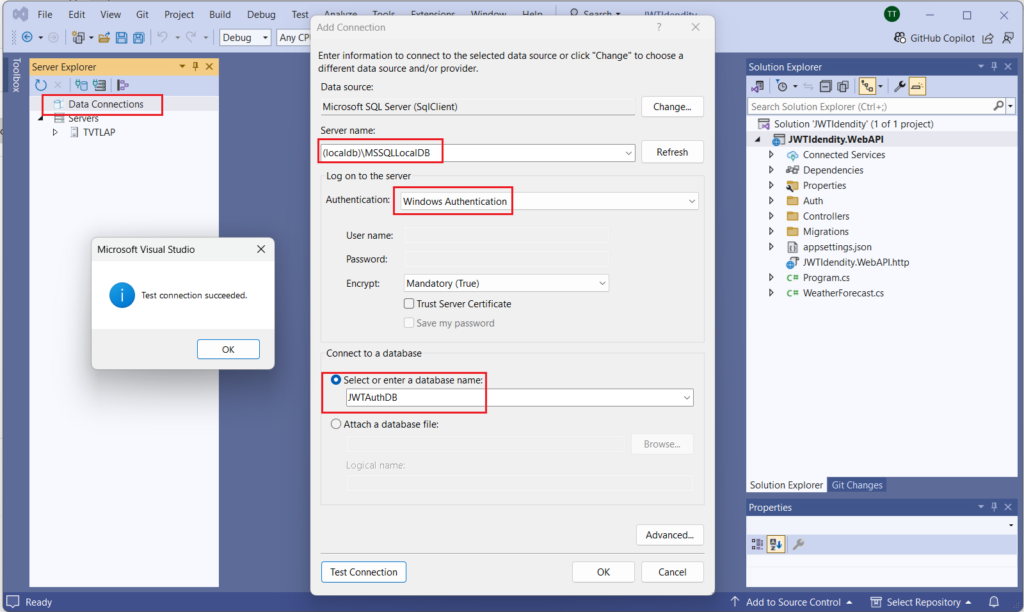Click the Save All toolbar icon

coord(138,38)
